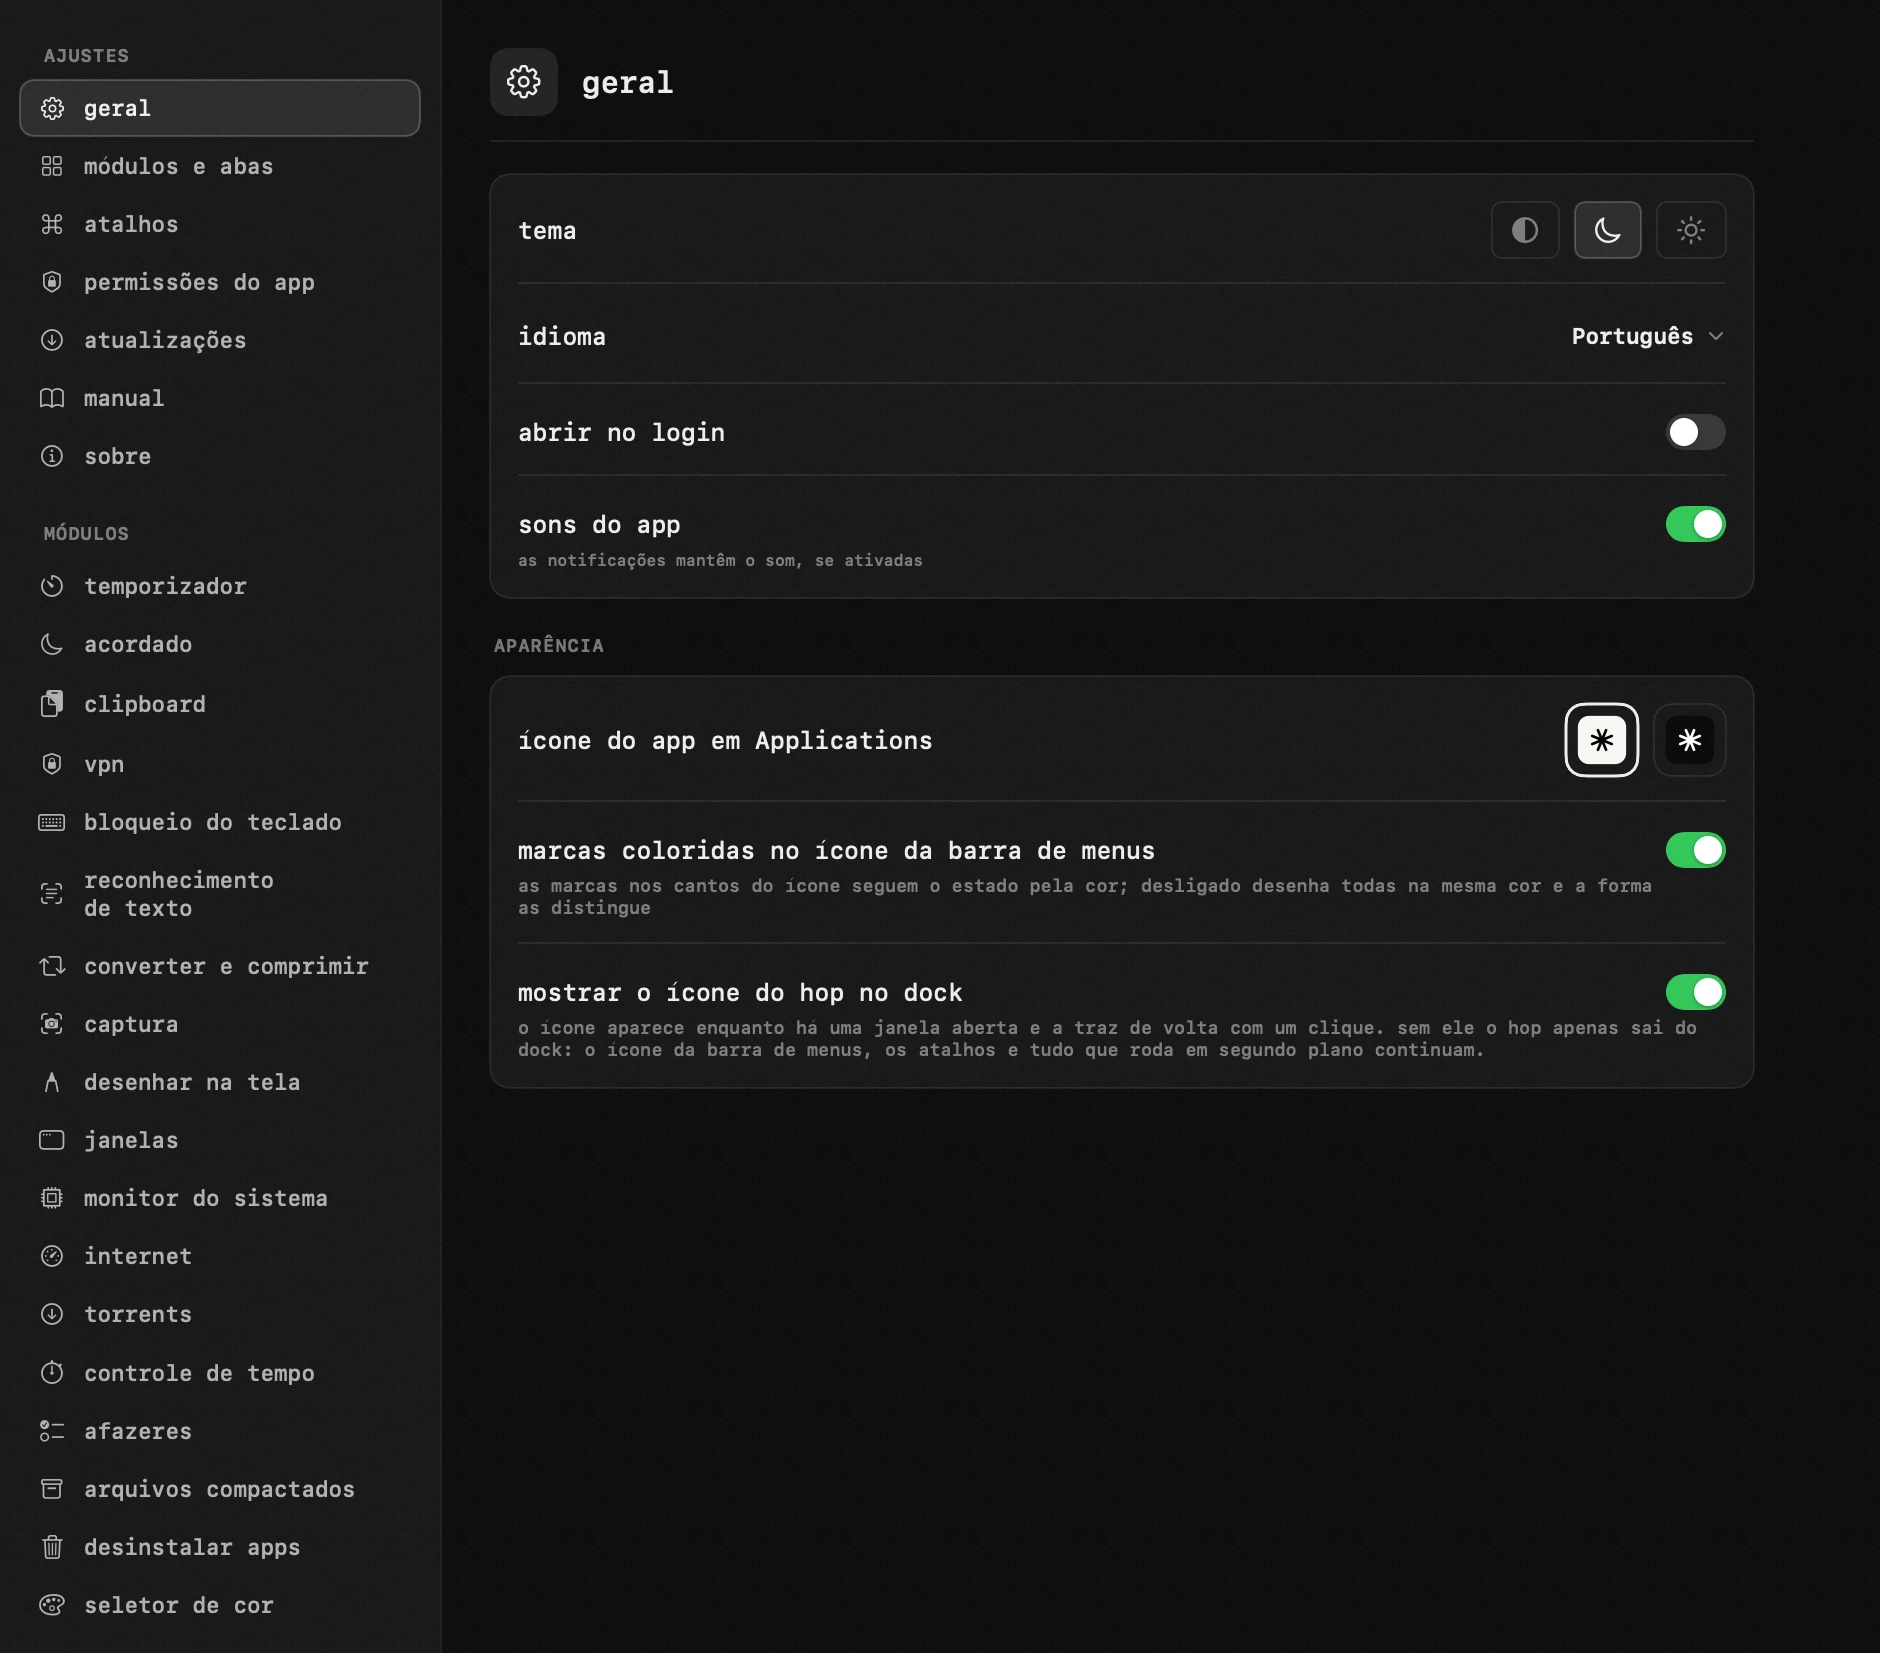The height and width of the screenshot is (1653, 1880).
Task: Disable marcas coloridas no ícone toggle
Action: (x=1695, y=850)
